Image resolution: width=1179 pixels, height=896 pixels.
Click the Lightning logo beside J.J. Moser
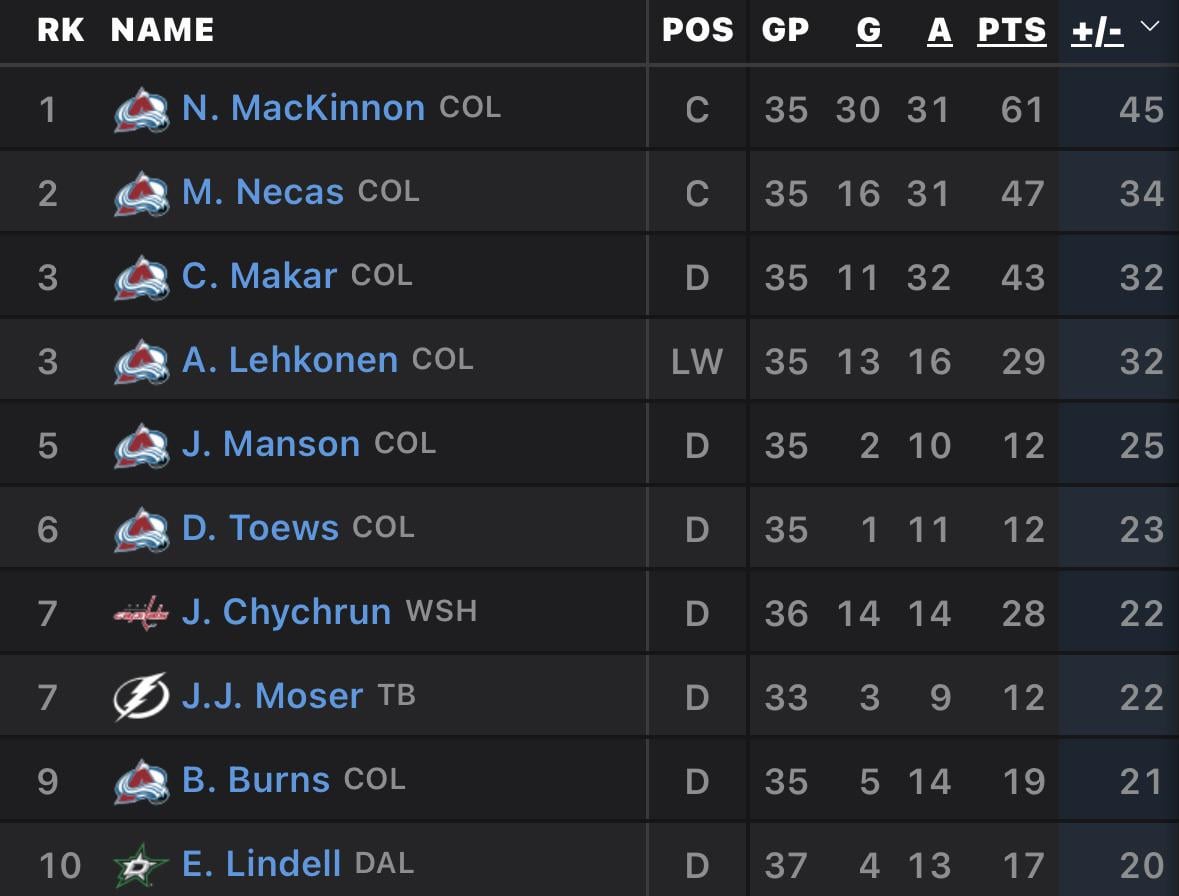click(x=141, y=697)
